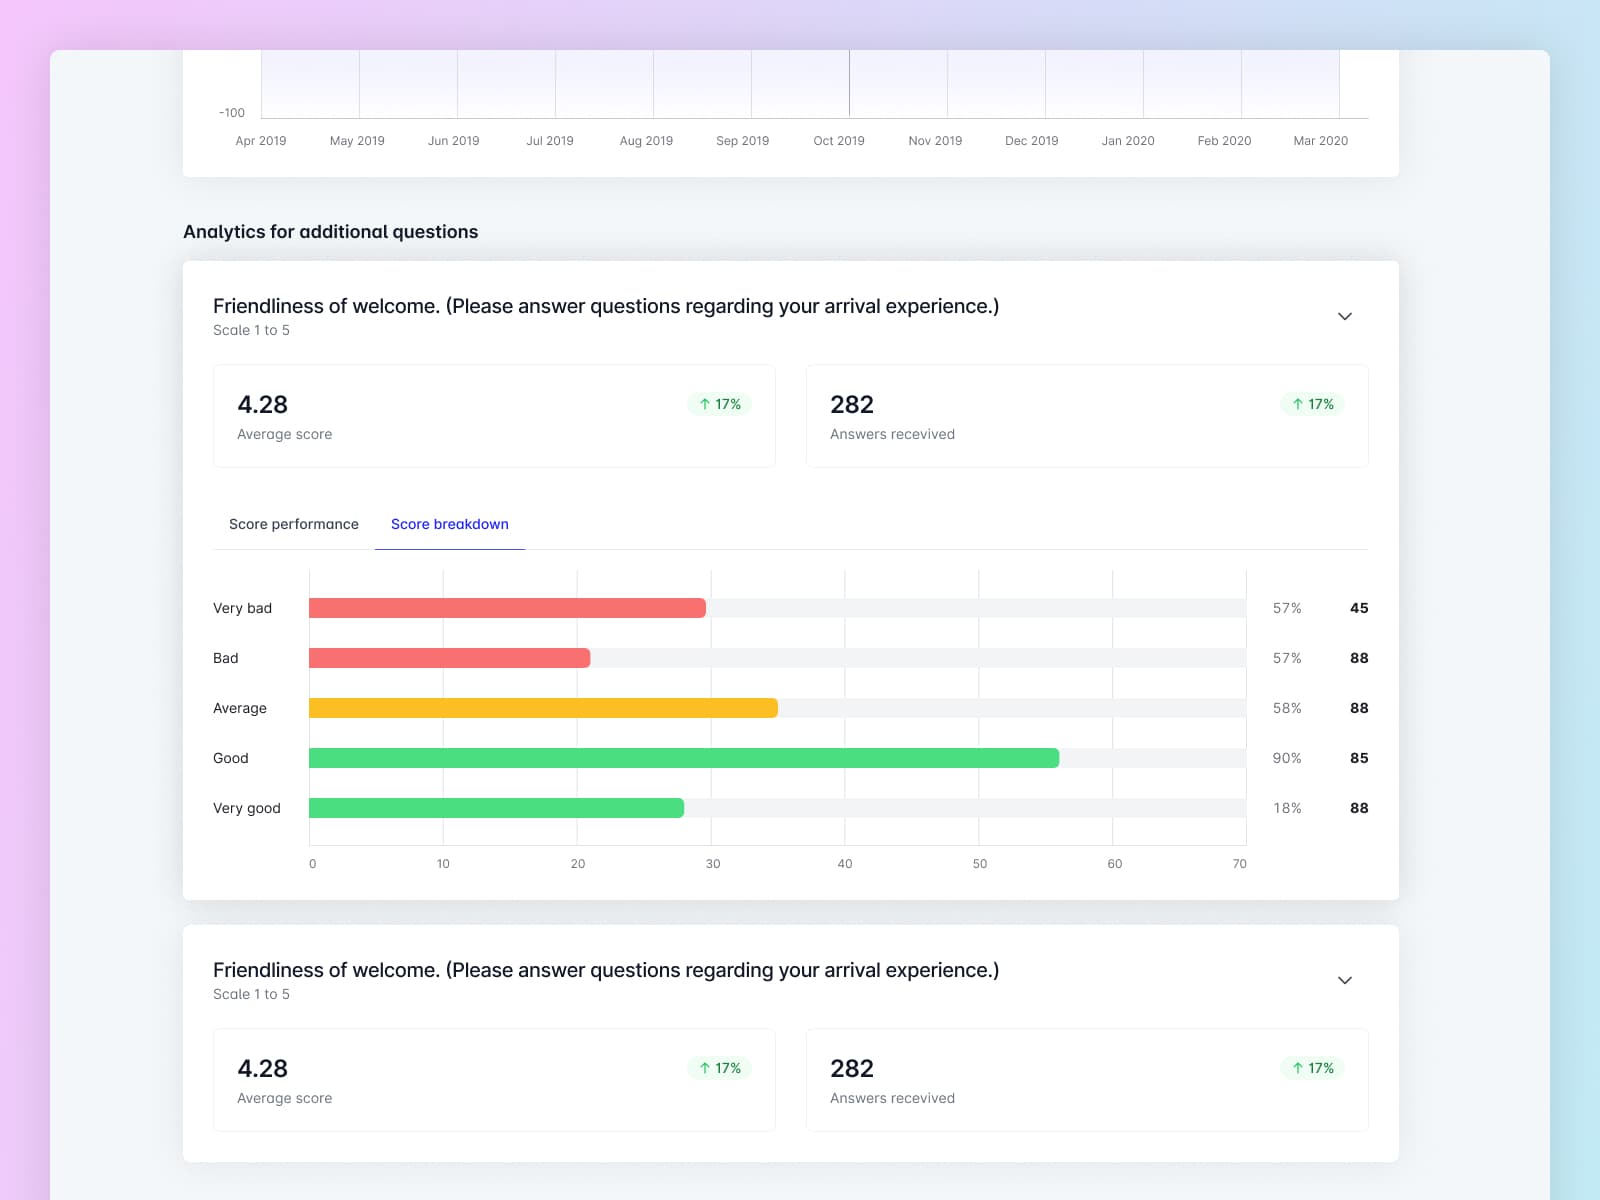Click the Oct 2019 label on timeline
This screenshot has height=1200, width=1600.
[x=838, y=141]
